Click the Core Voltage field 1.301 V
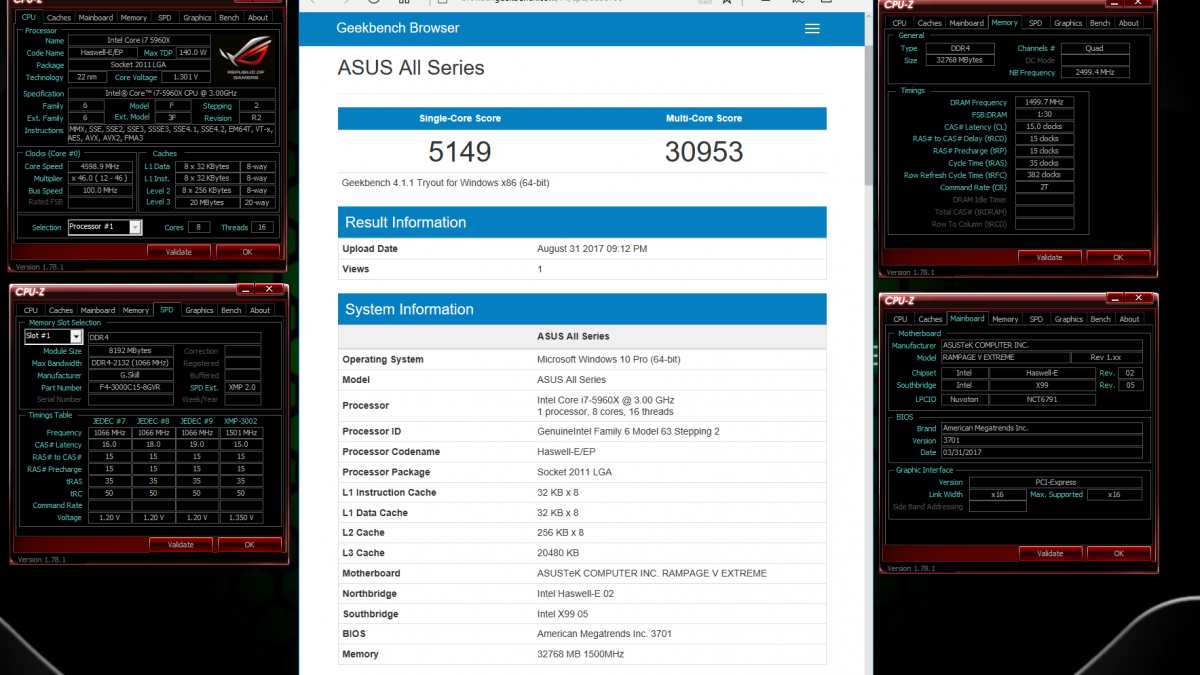This screenshot has height=675, width=1200. pyautogui.click(x=185, y=77)
